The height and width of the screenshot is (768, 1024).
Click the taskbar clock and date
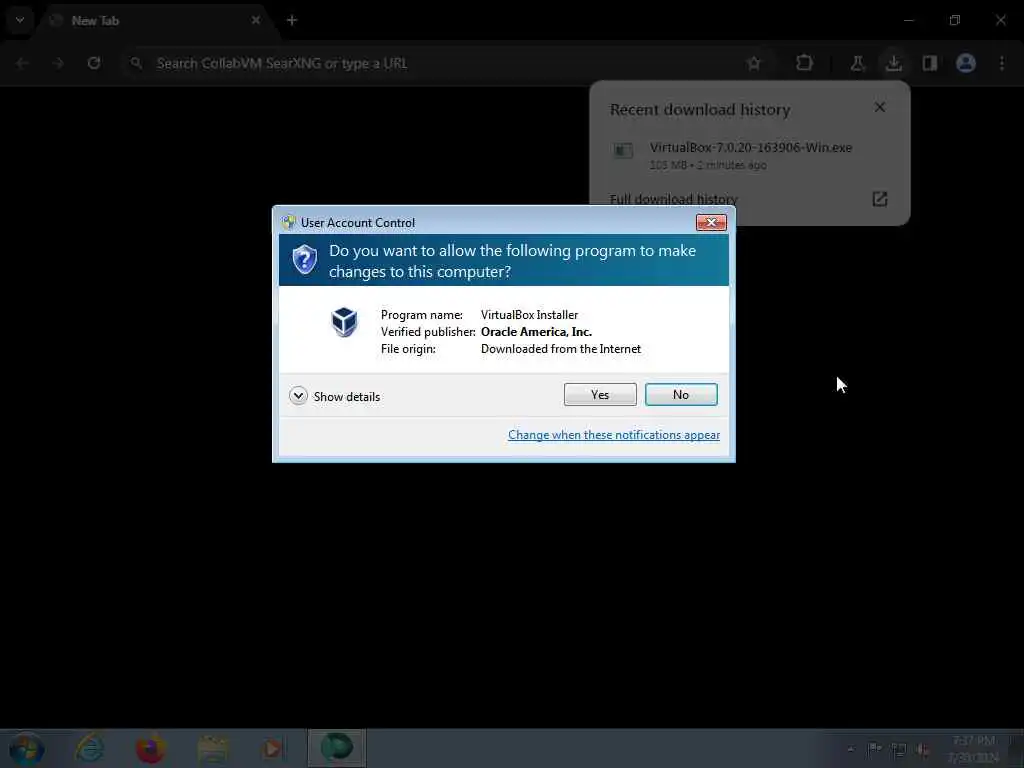tap(974, 749)
